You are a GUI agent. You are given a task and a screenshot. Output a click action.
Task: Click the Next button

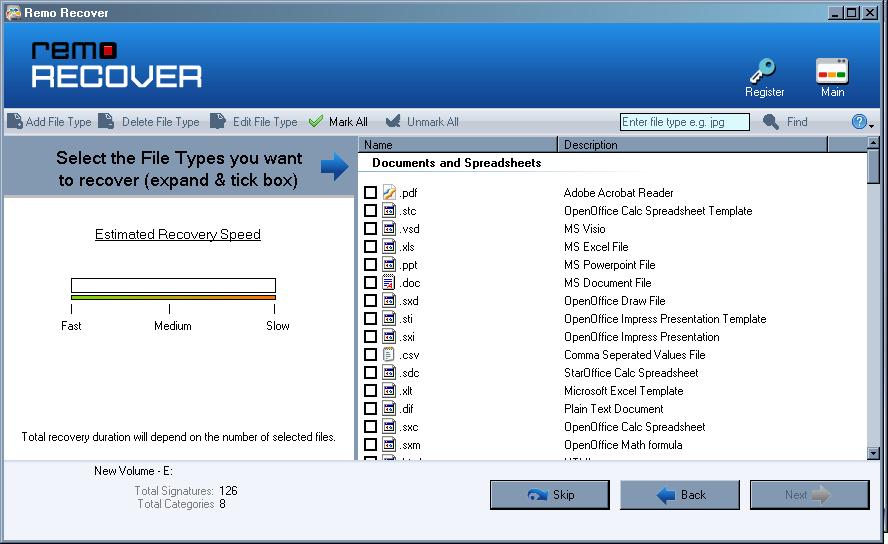point(809,495)
